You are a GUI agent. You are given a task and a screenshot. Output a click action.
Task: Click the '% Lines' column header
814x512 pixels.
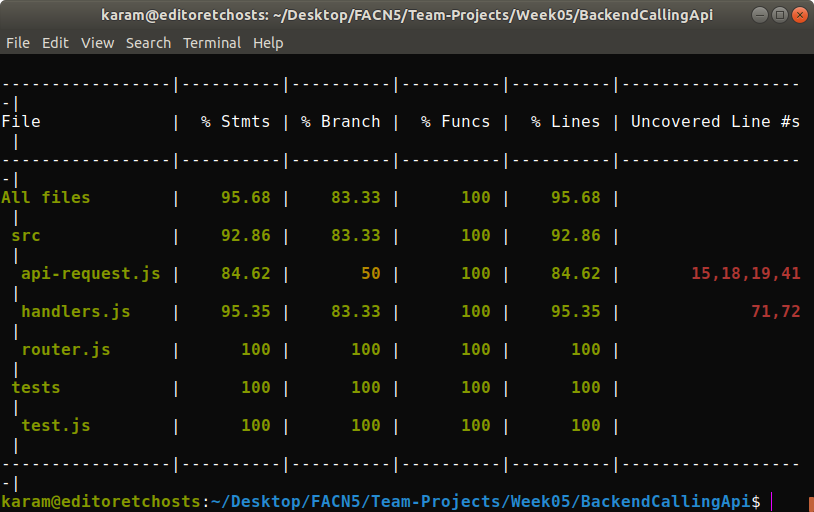coord(565,122)
